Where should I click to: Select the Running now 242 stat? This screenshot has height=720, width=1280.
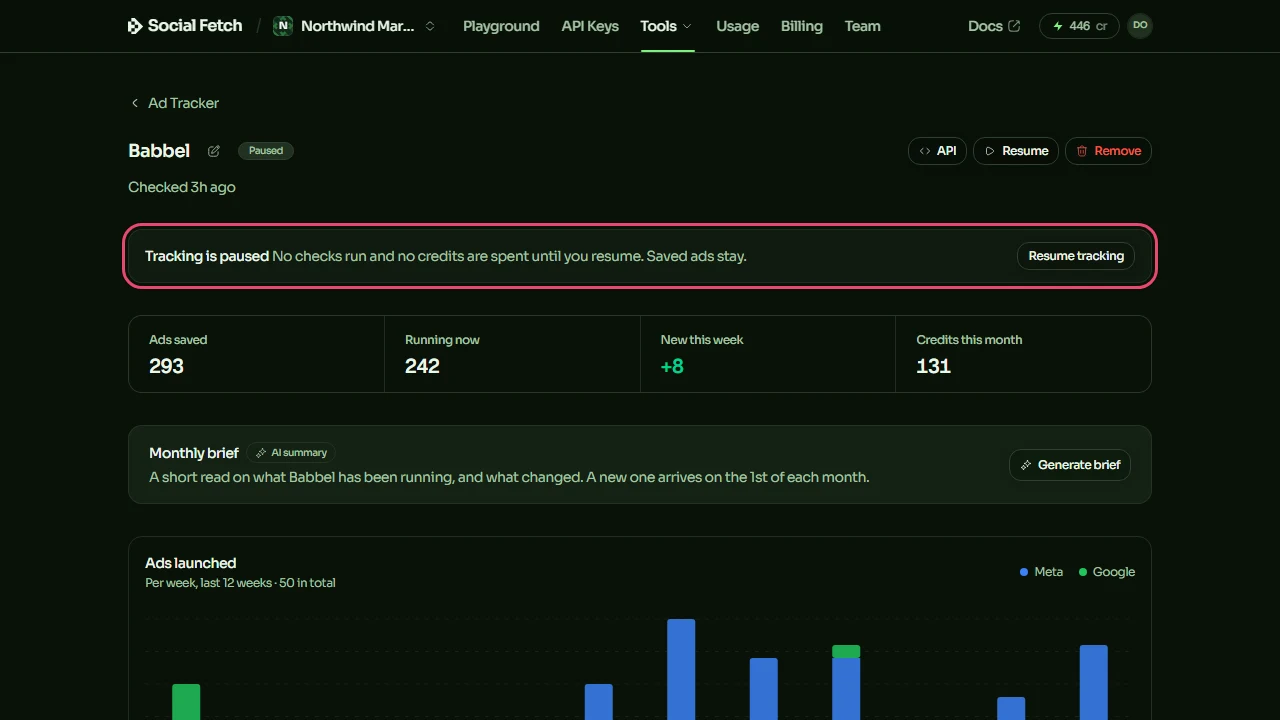(512, 354)
